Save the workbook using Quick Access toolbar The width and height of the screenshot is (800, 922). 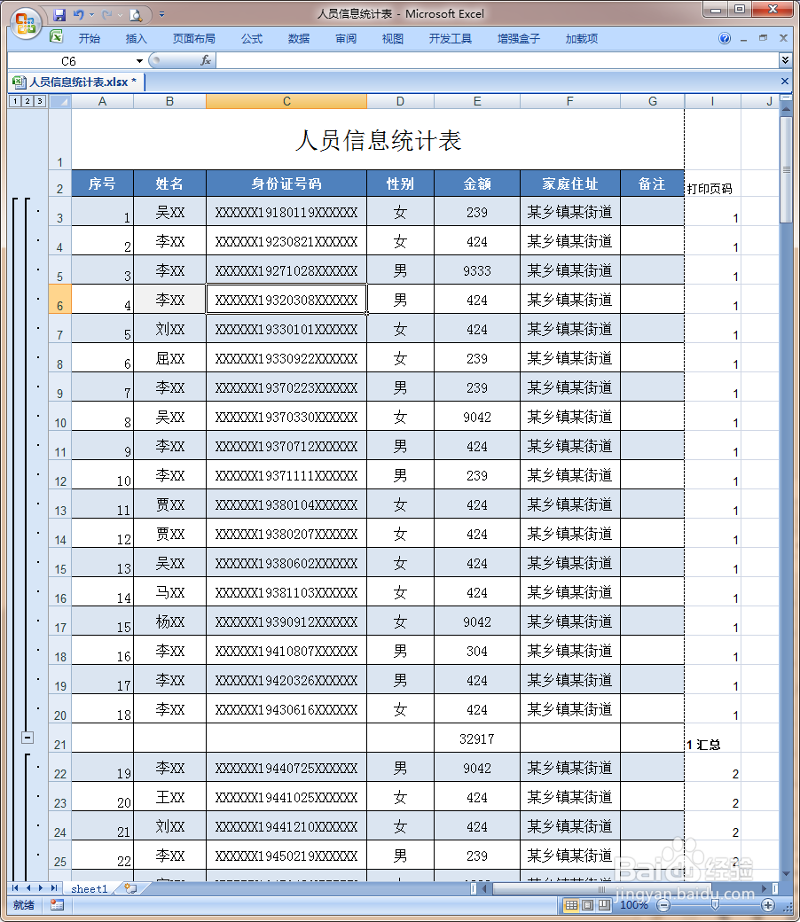pyautogui.click(x=60, y=14)
